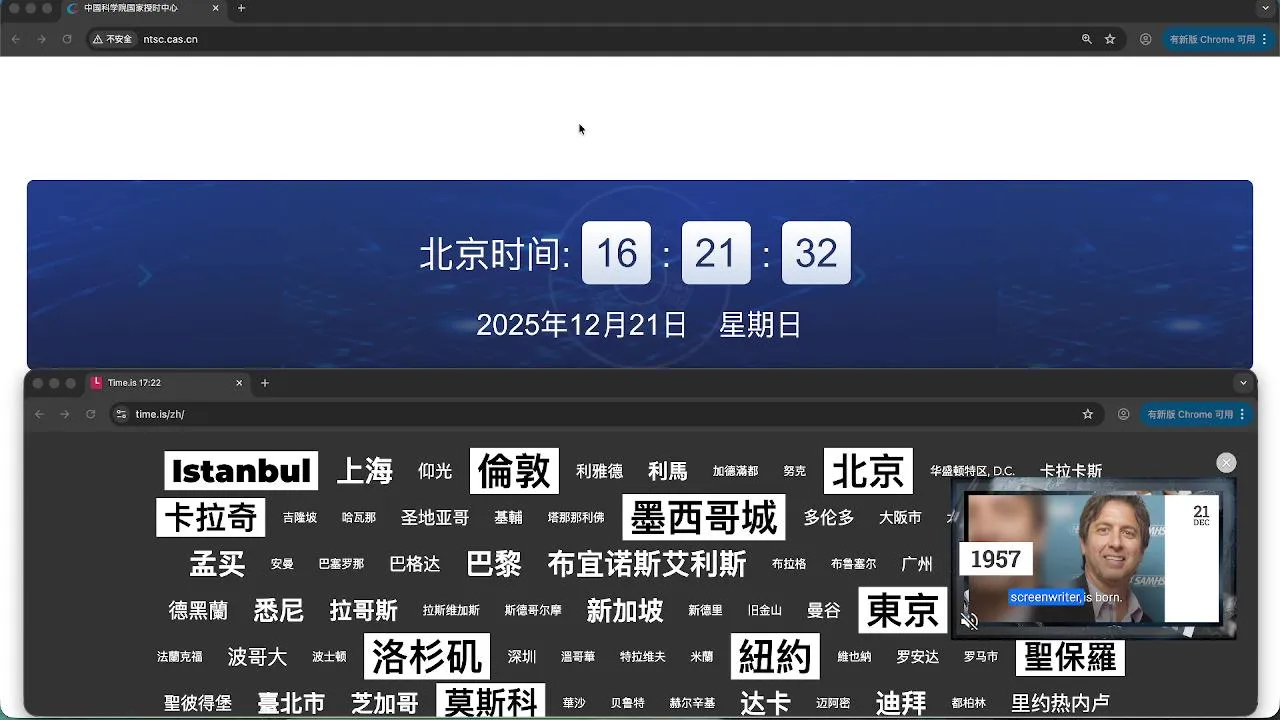Reload the ntsc.cas.cn page
1280x720 pixels.
67,39
